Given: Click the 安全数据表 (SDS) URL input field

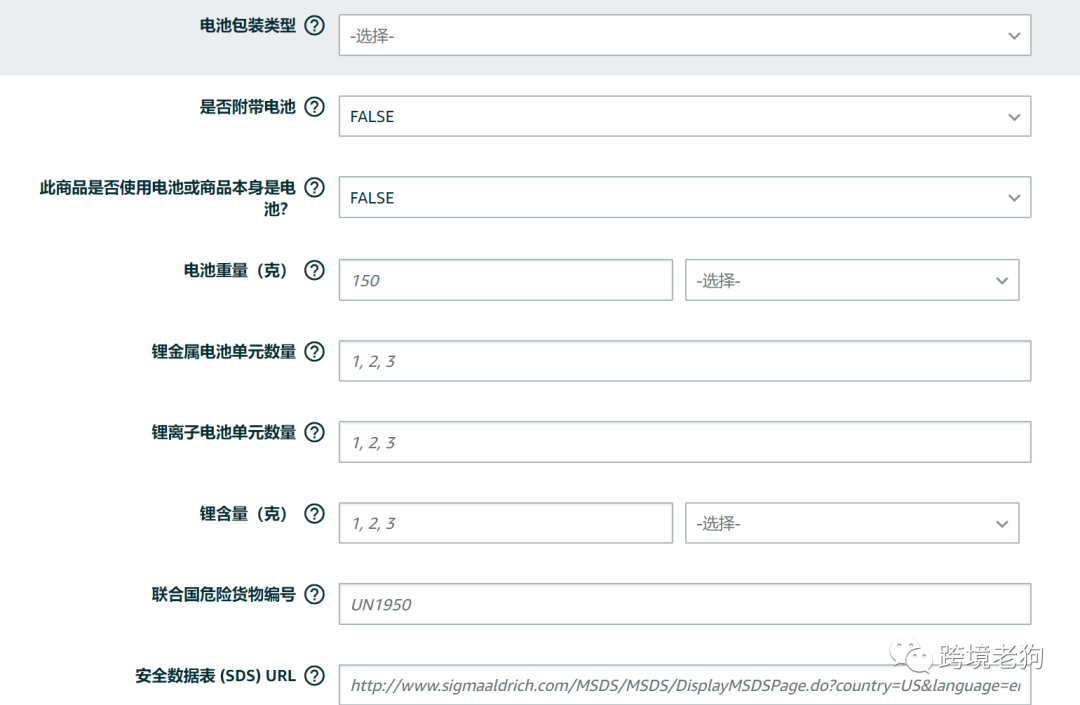Looking at the screenshot, I should [x=685, y=684].
